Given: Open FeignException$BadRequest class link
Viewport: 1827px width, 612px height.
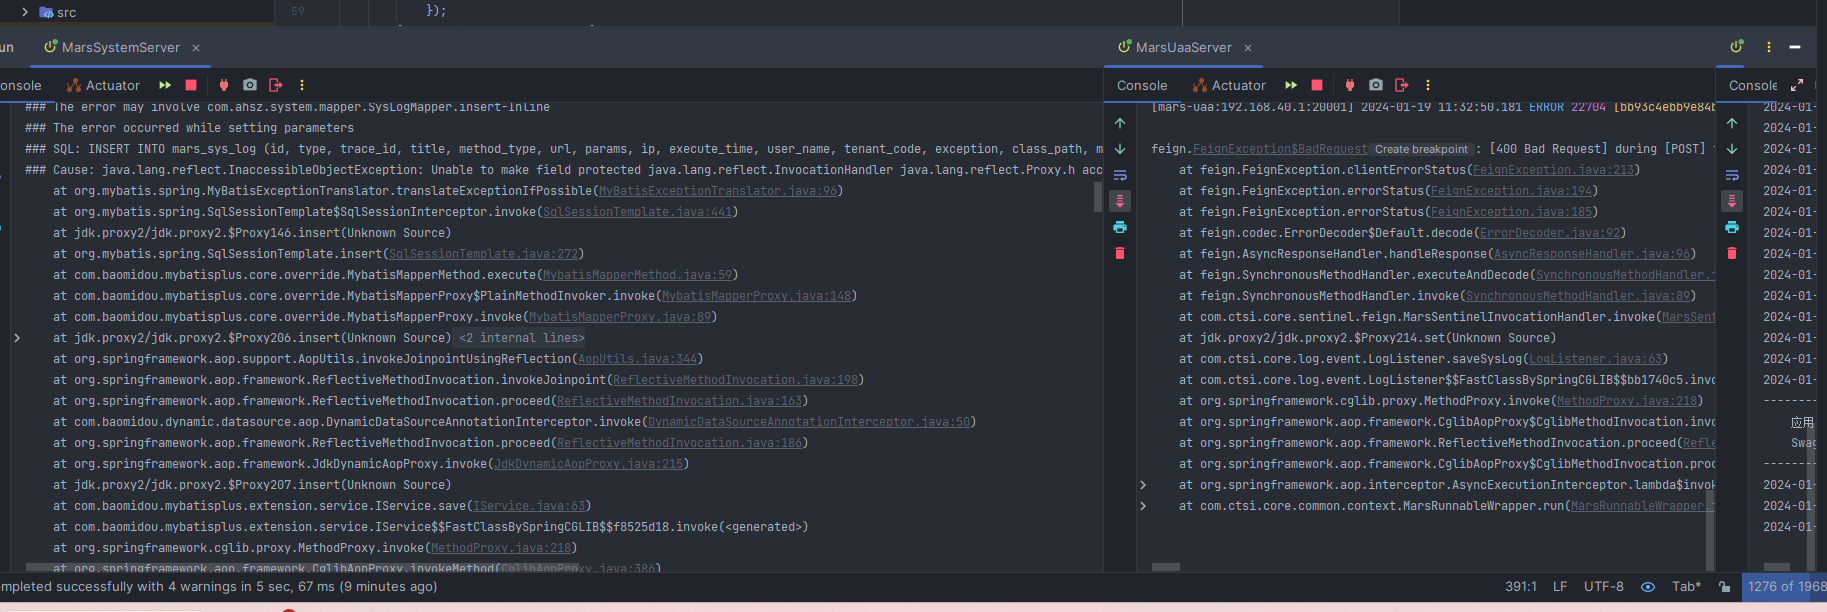Looking at the screenshot, I should tap(1280, 149).
